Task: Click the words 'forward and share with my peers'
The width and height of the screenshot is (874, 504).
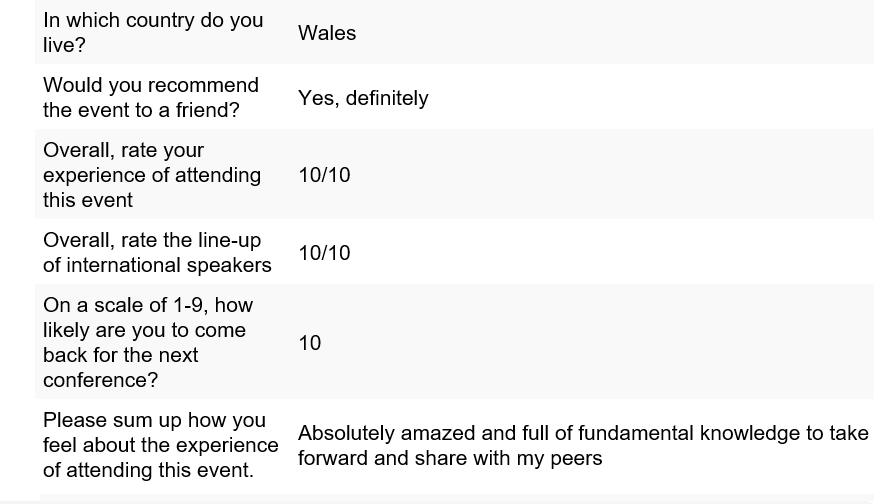Action: coord(450,458)
